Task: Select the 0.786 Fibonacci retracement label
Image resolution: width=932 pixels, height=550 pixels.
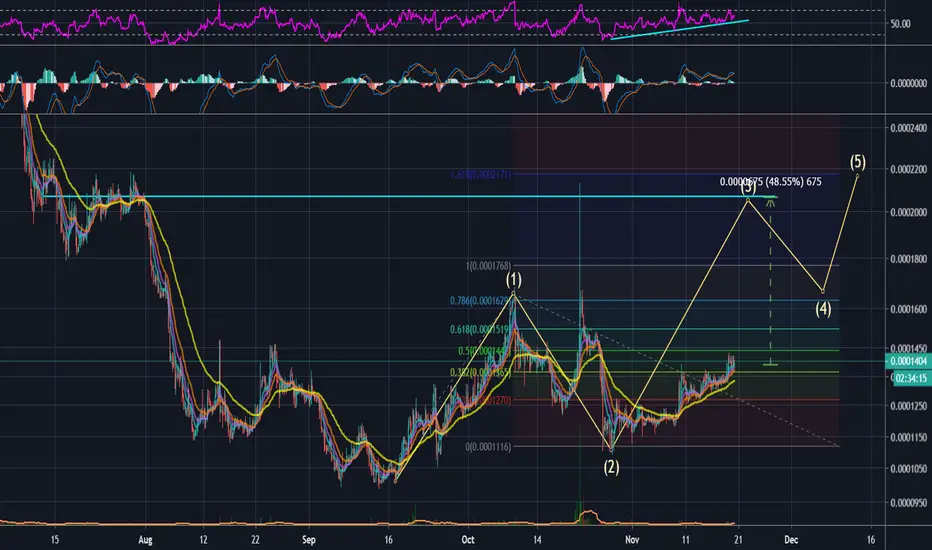Action: 479,301
